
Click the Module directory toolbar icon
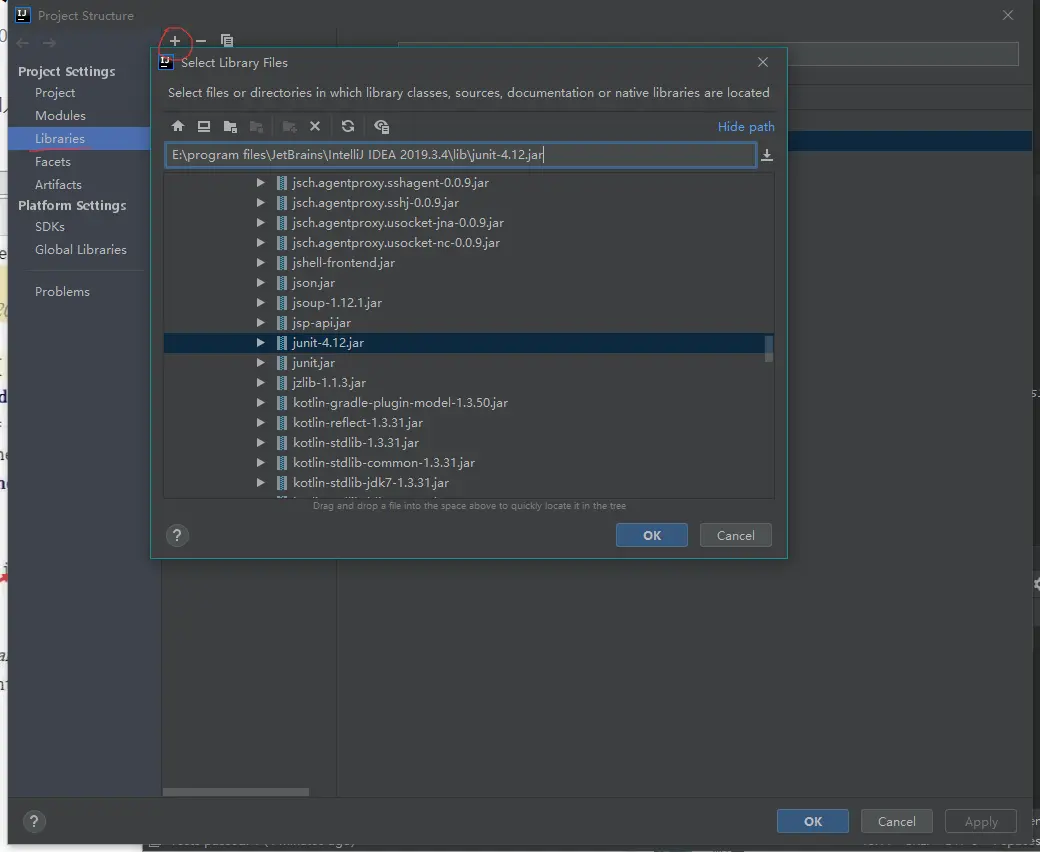(x=256, y=126)
